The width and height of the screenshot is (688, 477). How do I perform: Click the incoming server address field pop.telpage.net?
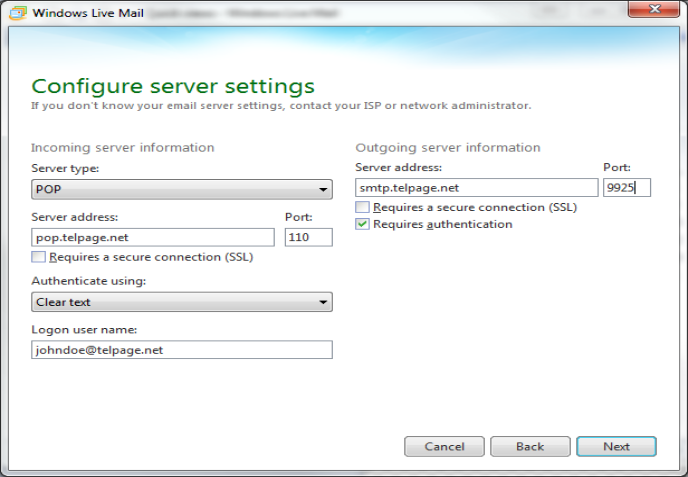pyautogui.click(x=153, y=237)
